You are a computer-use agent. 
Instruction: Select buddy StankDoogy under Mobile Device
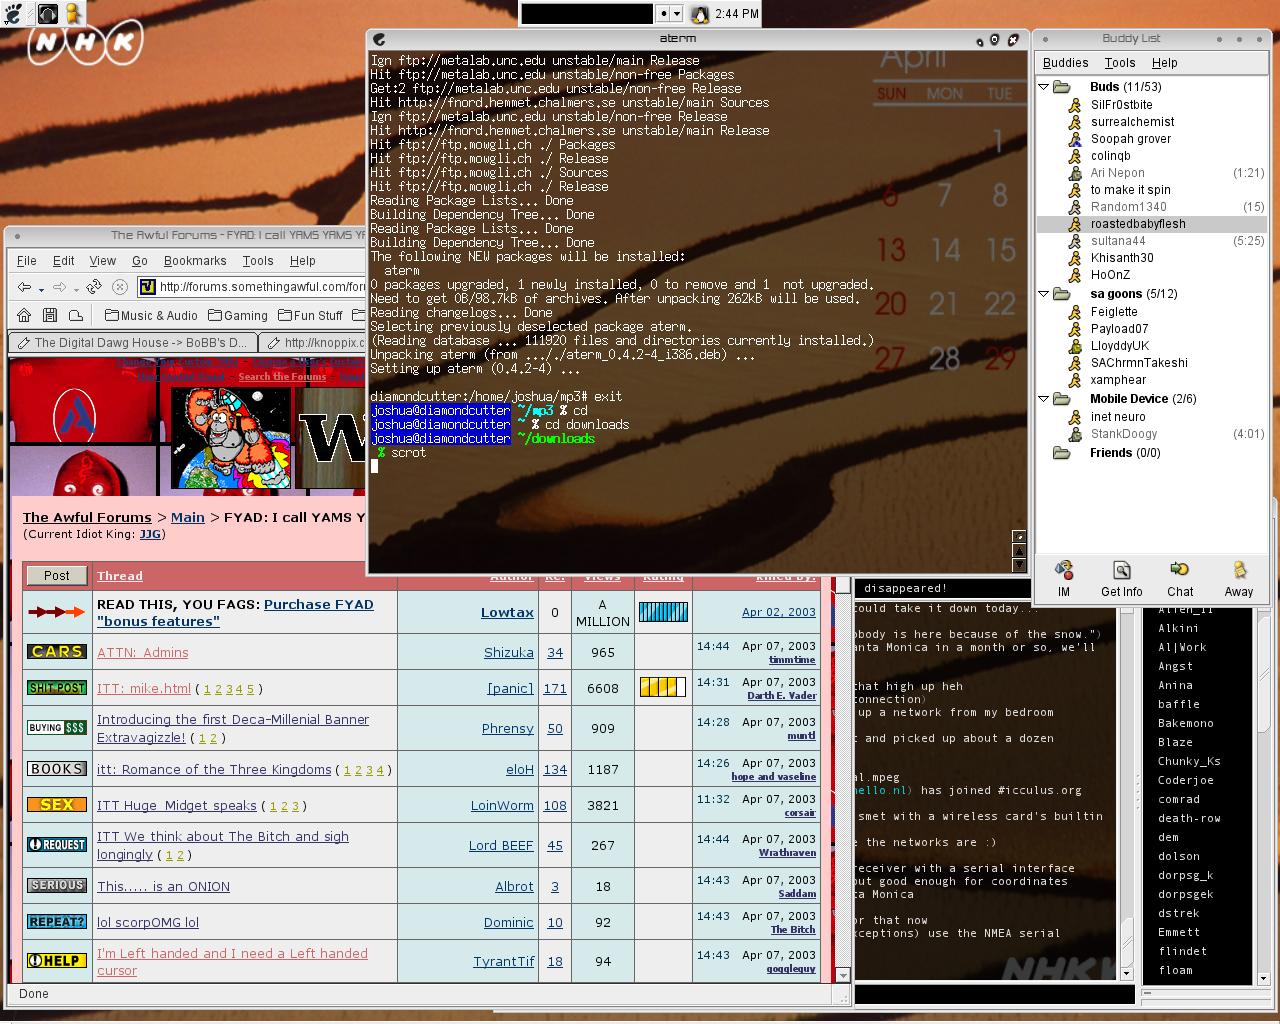(1152, 434)
